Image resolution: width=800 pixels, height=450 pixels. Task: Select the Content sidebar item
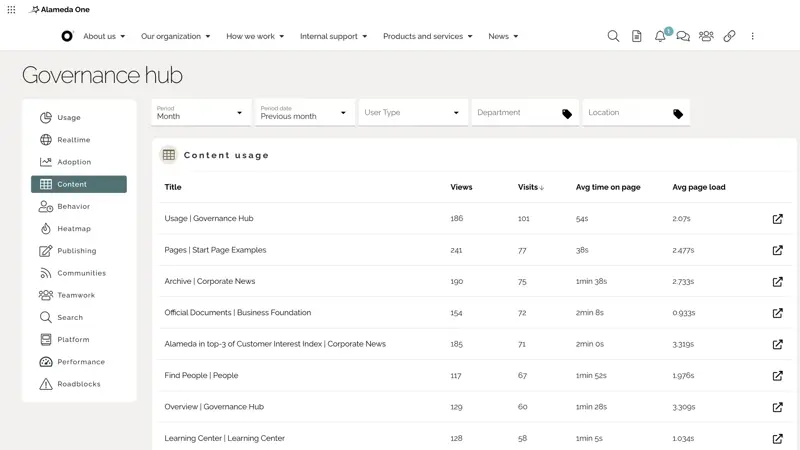coord(79,184)
